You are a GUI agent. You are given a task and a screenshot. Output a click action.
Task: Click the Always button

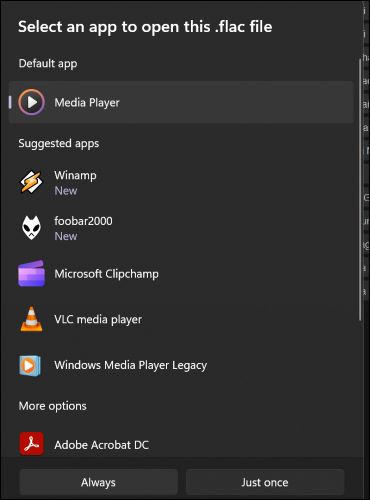(98, 482)
